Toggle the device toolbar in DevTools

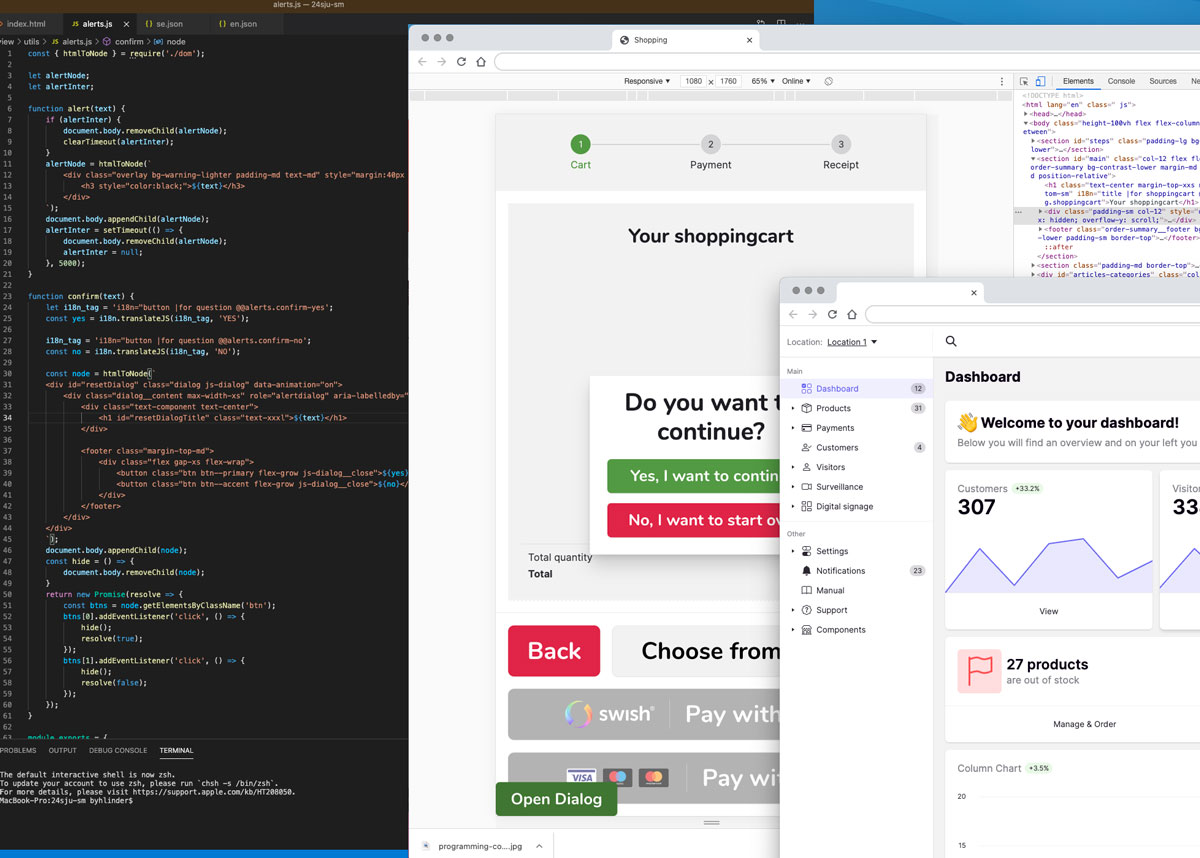pos(1040,81)
